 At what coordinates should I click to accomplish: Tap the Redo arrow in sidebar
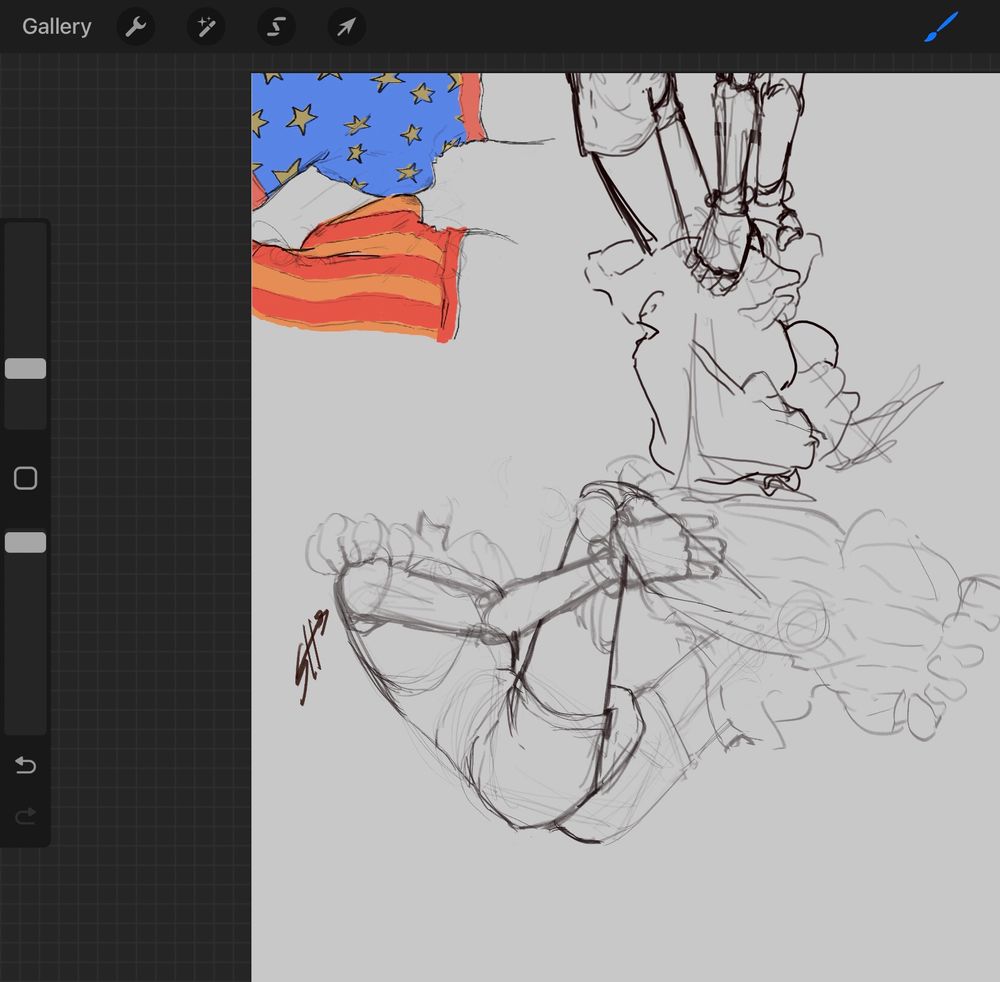point(26,816)
